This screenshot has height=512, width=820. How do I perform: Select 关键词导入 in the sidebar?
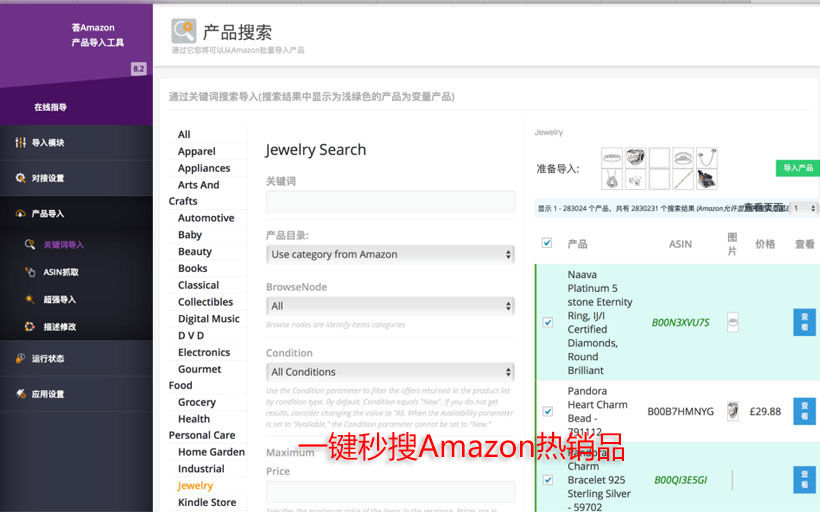(63, 244)
